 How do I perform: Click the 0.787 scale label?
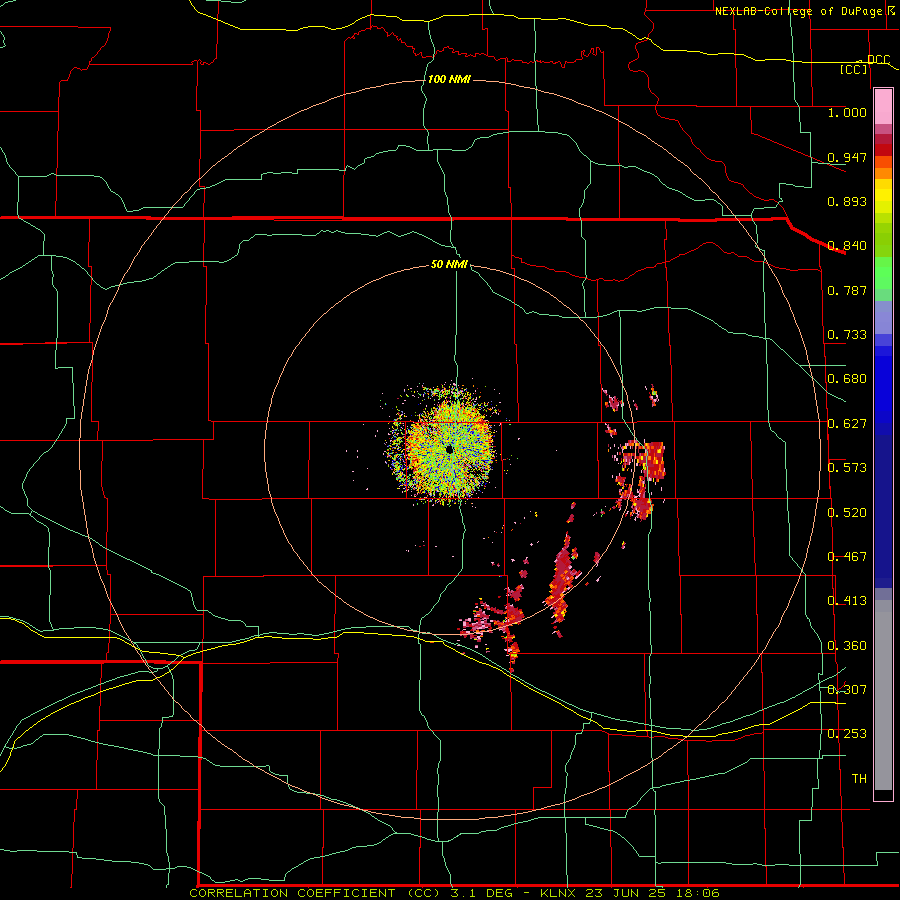point(847,290)
